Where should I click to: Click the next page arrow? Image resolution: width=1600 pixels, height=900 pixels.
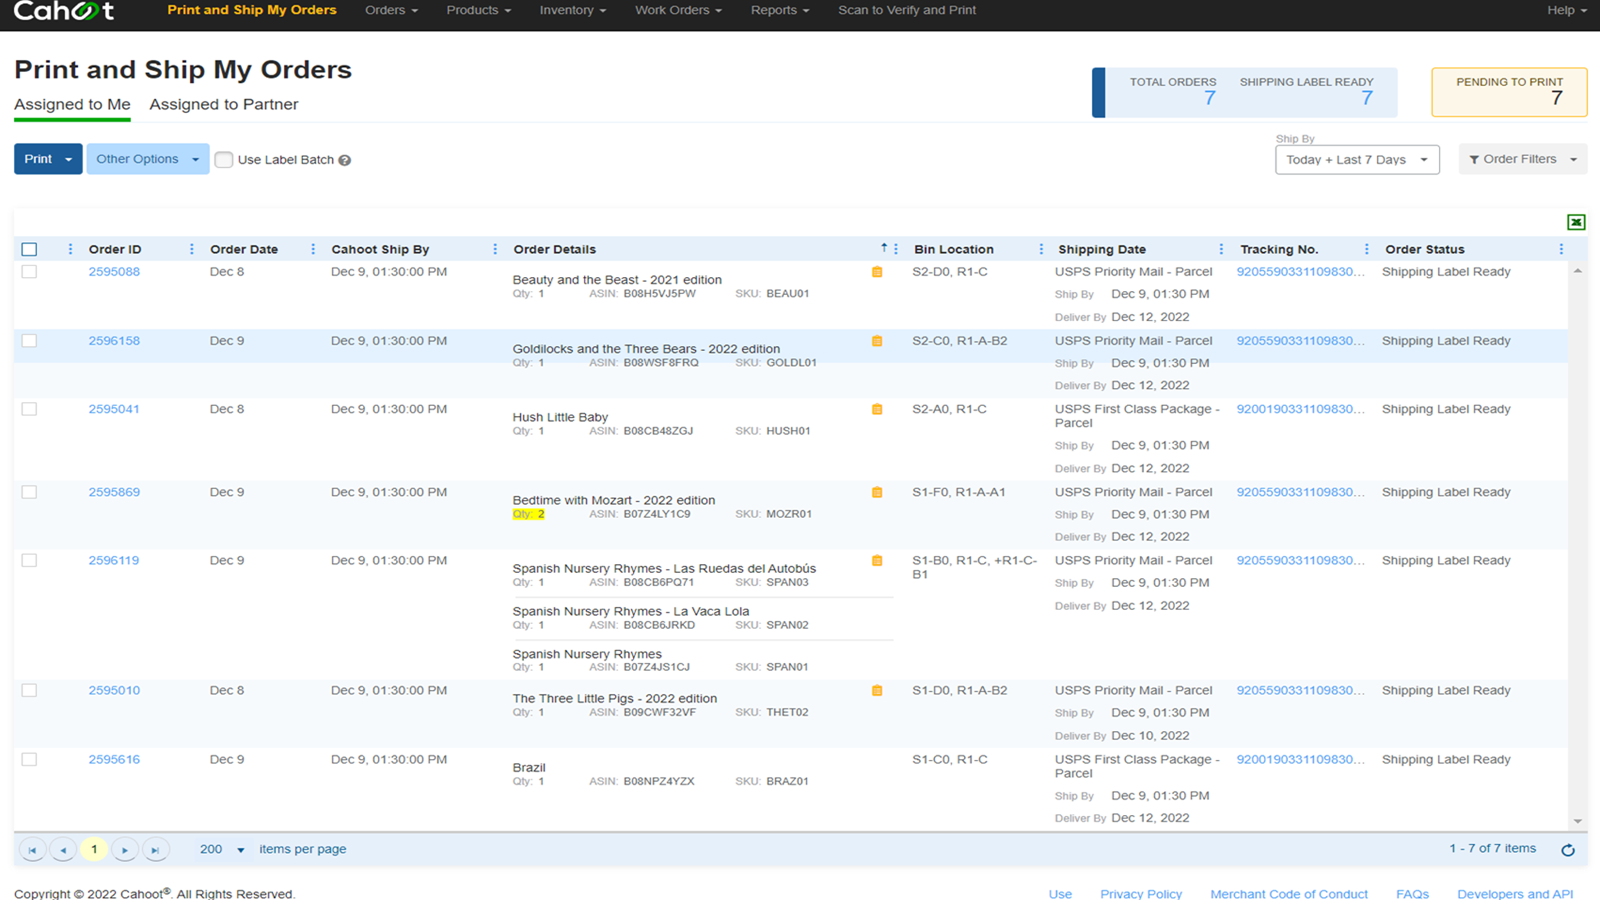(x=125, y=850)
